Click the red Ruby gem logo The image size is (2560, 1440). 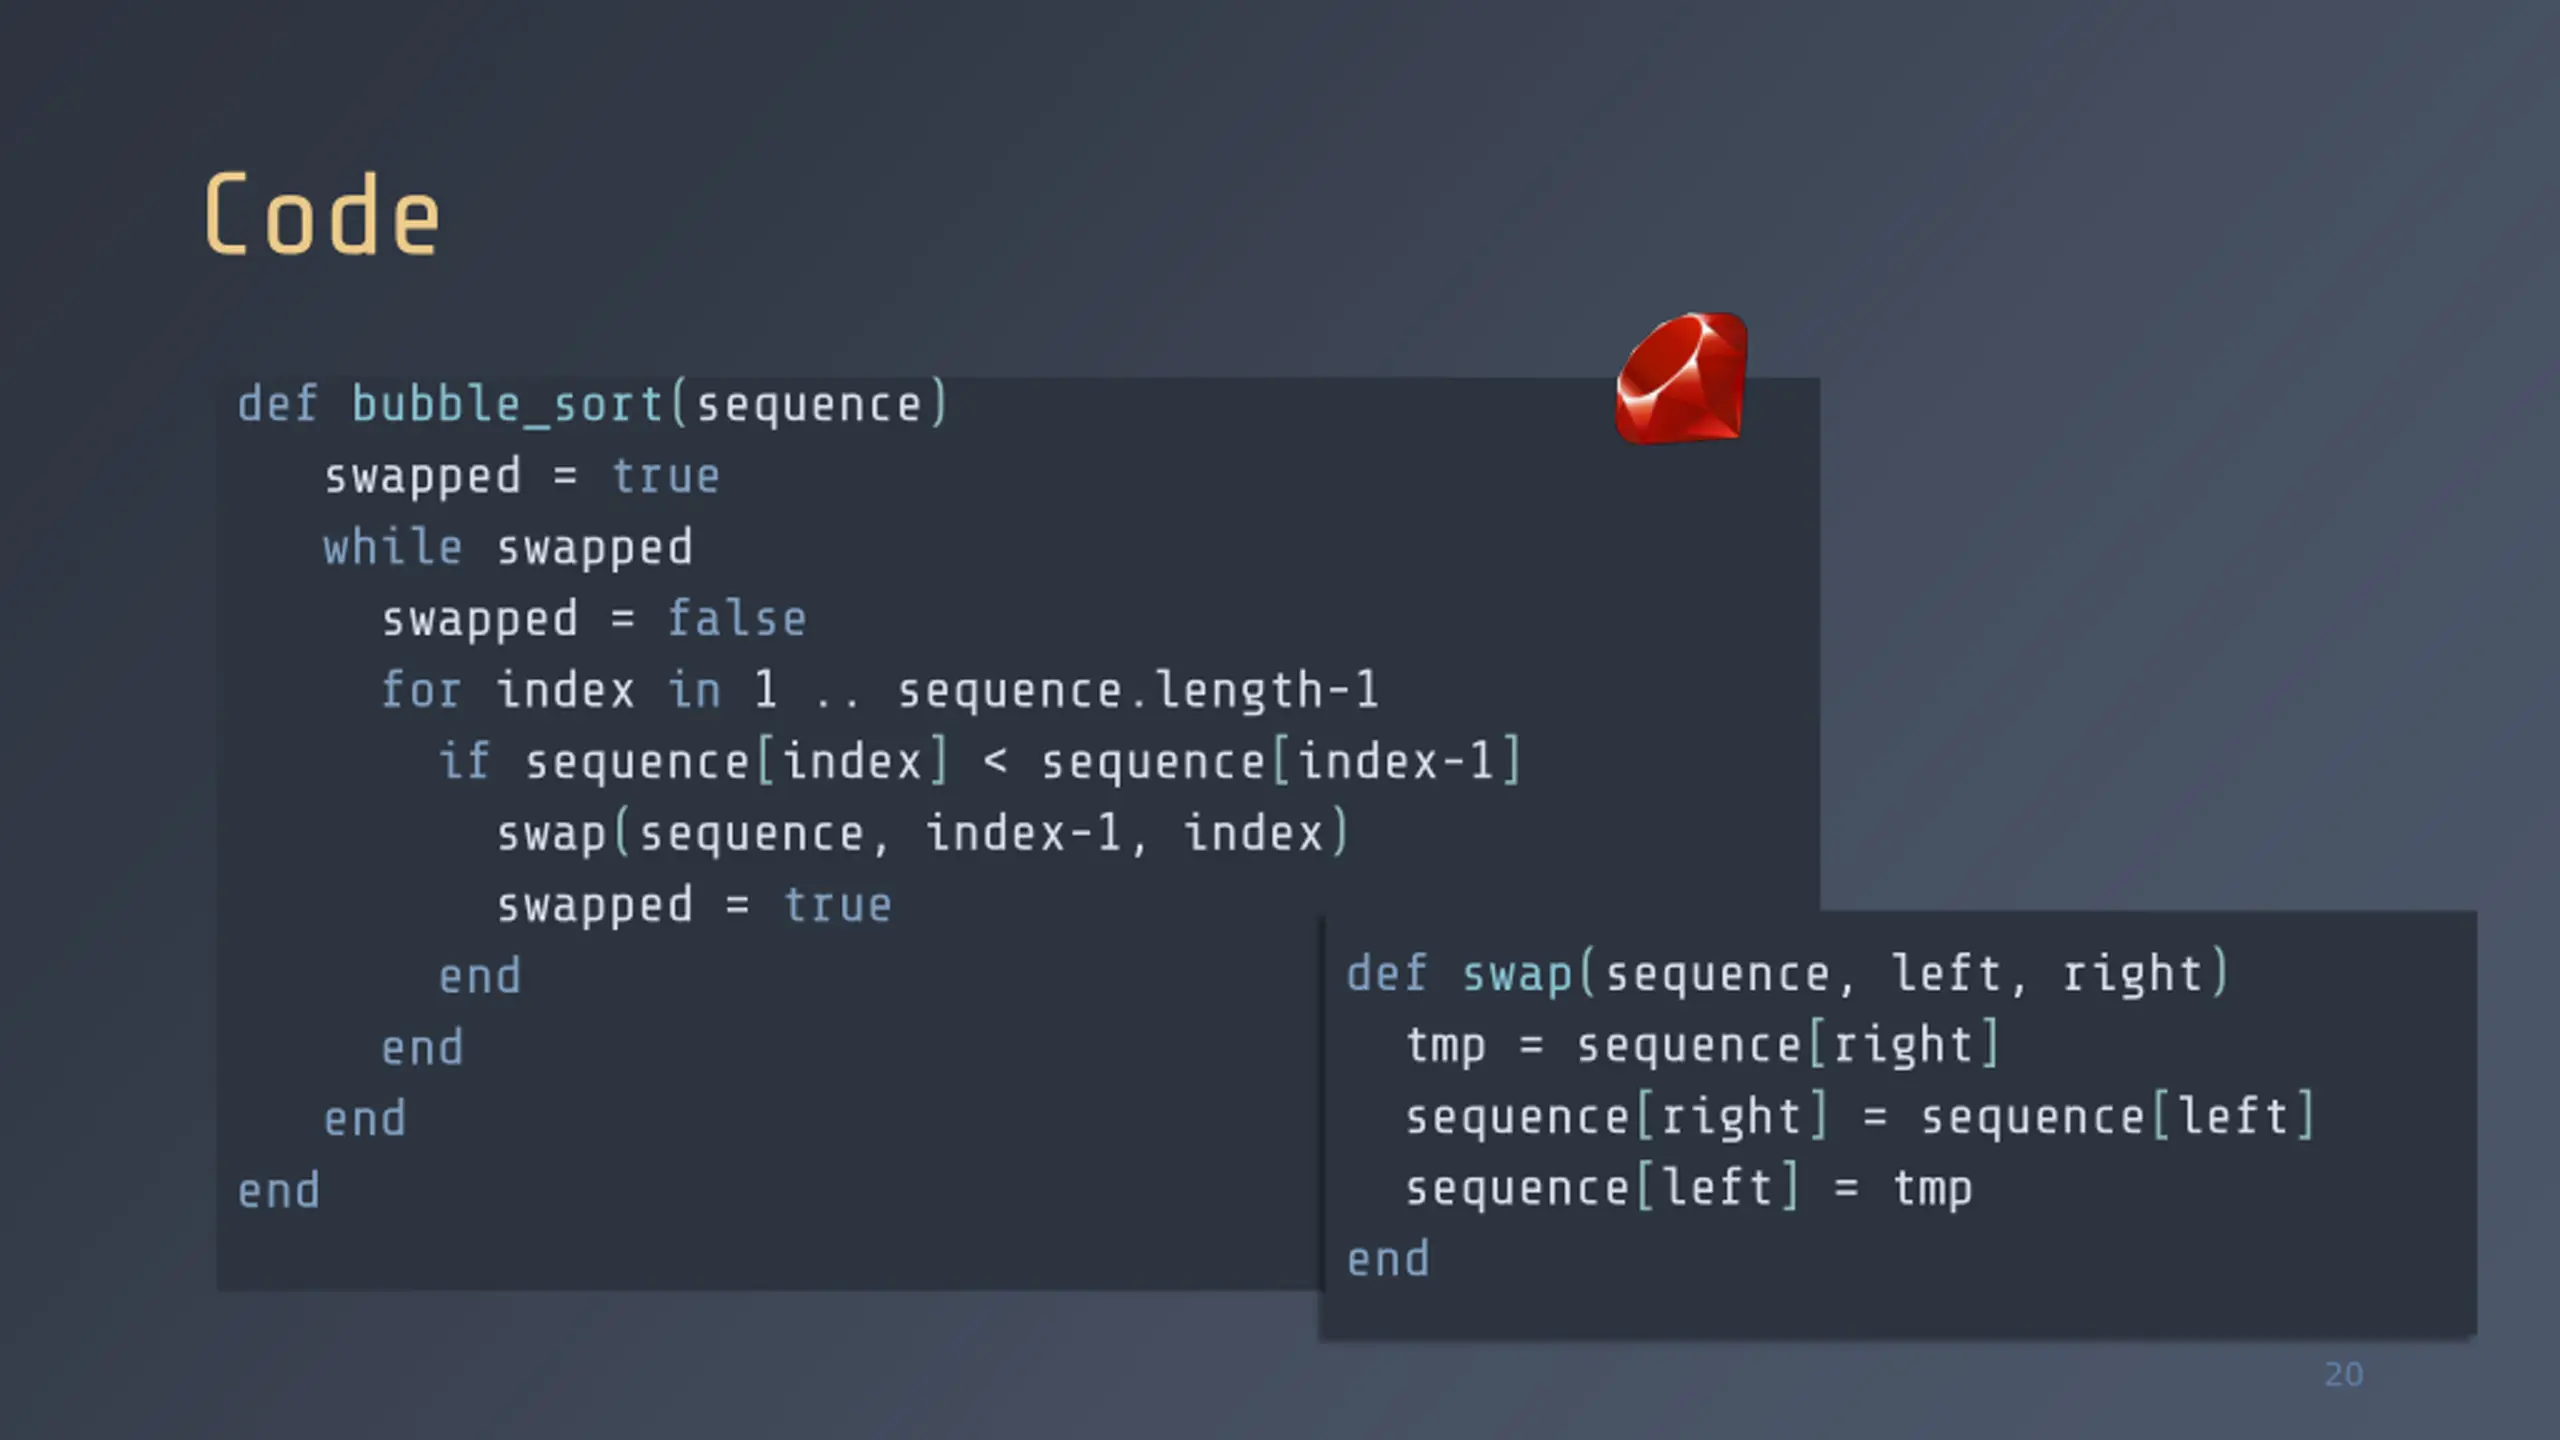[x=1682, y=378]
